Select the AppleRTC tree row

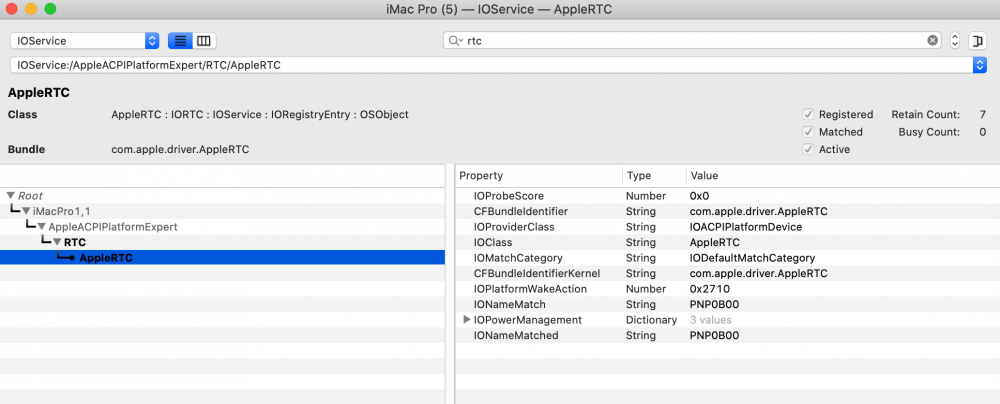point(223,258)
